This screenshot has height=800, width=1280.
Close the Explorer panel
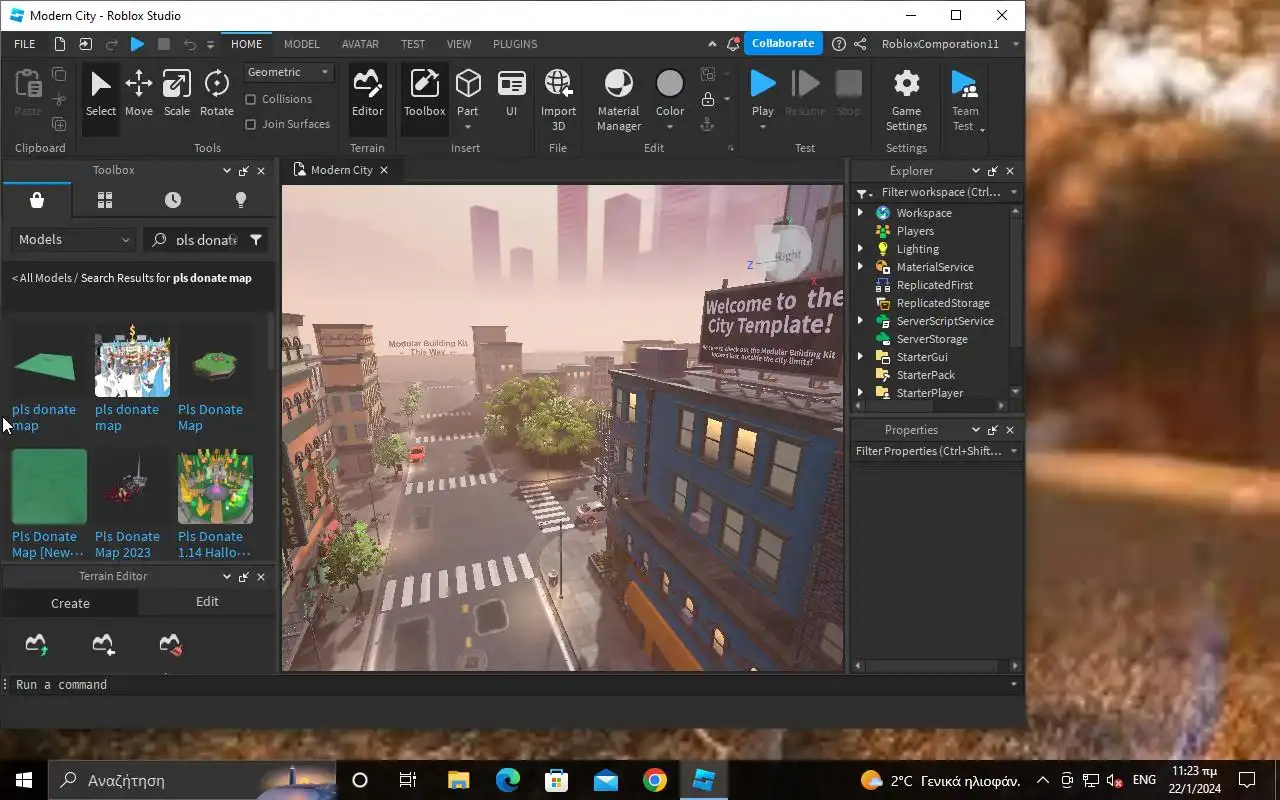click(1010, 171)
